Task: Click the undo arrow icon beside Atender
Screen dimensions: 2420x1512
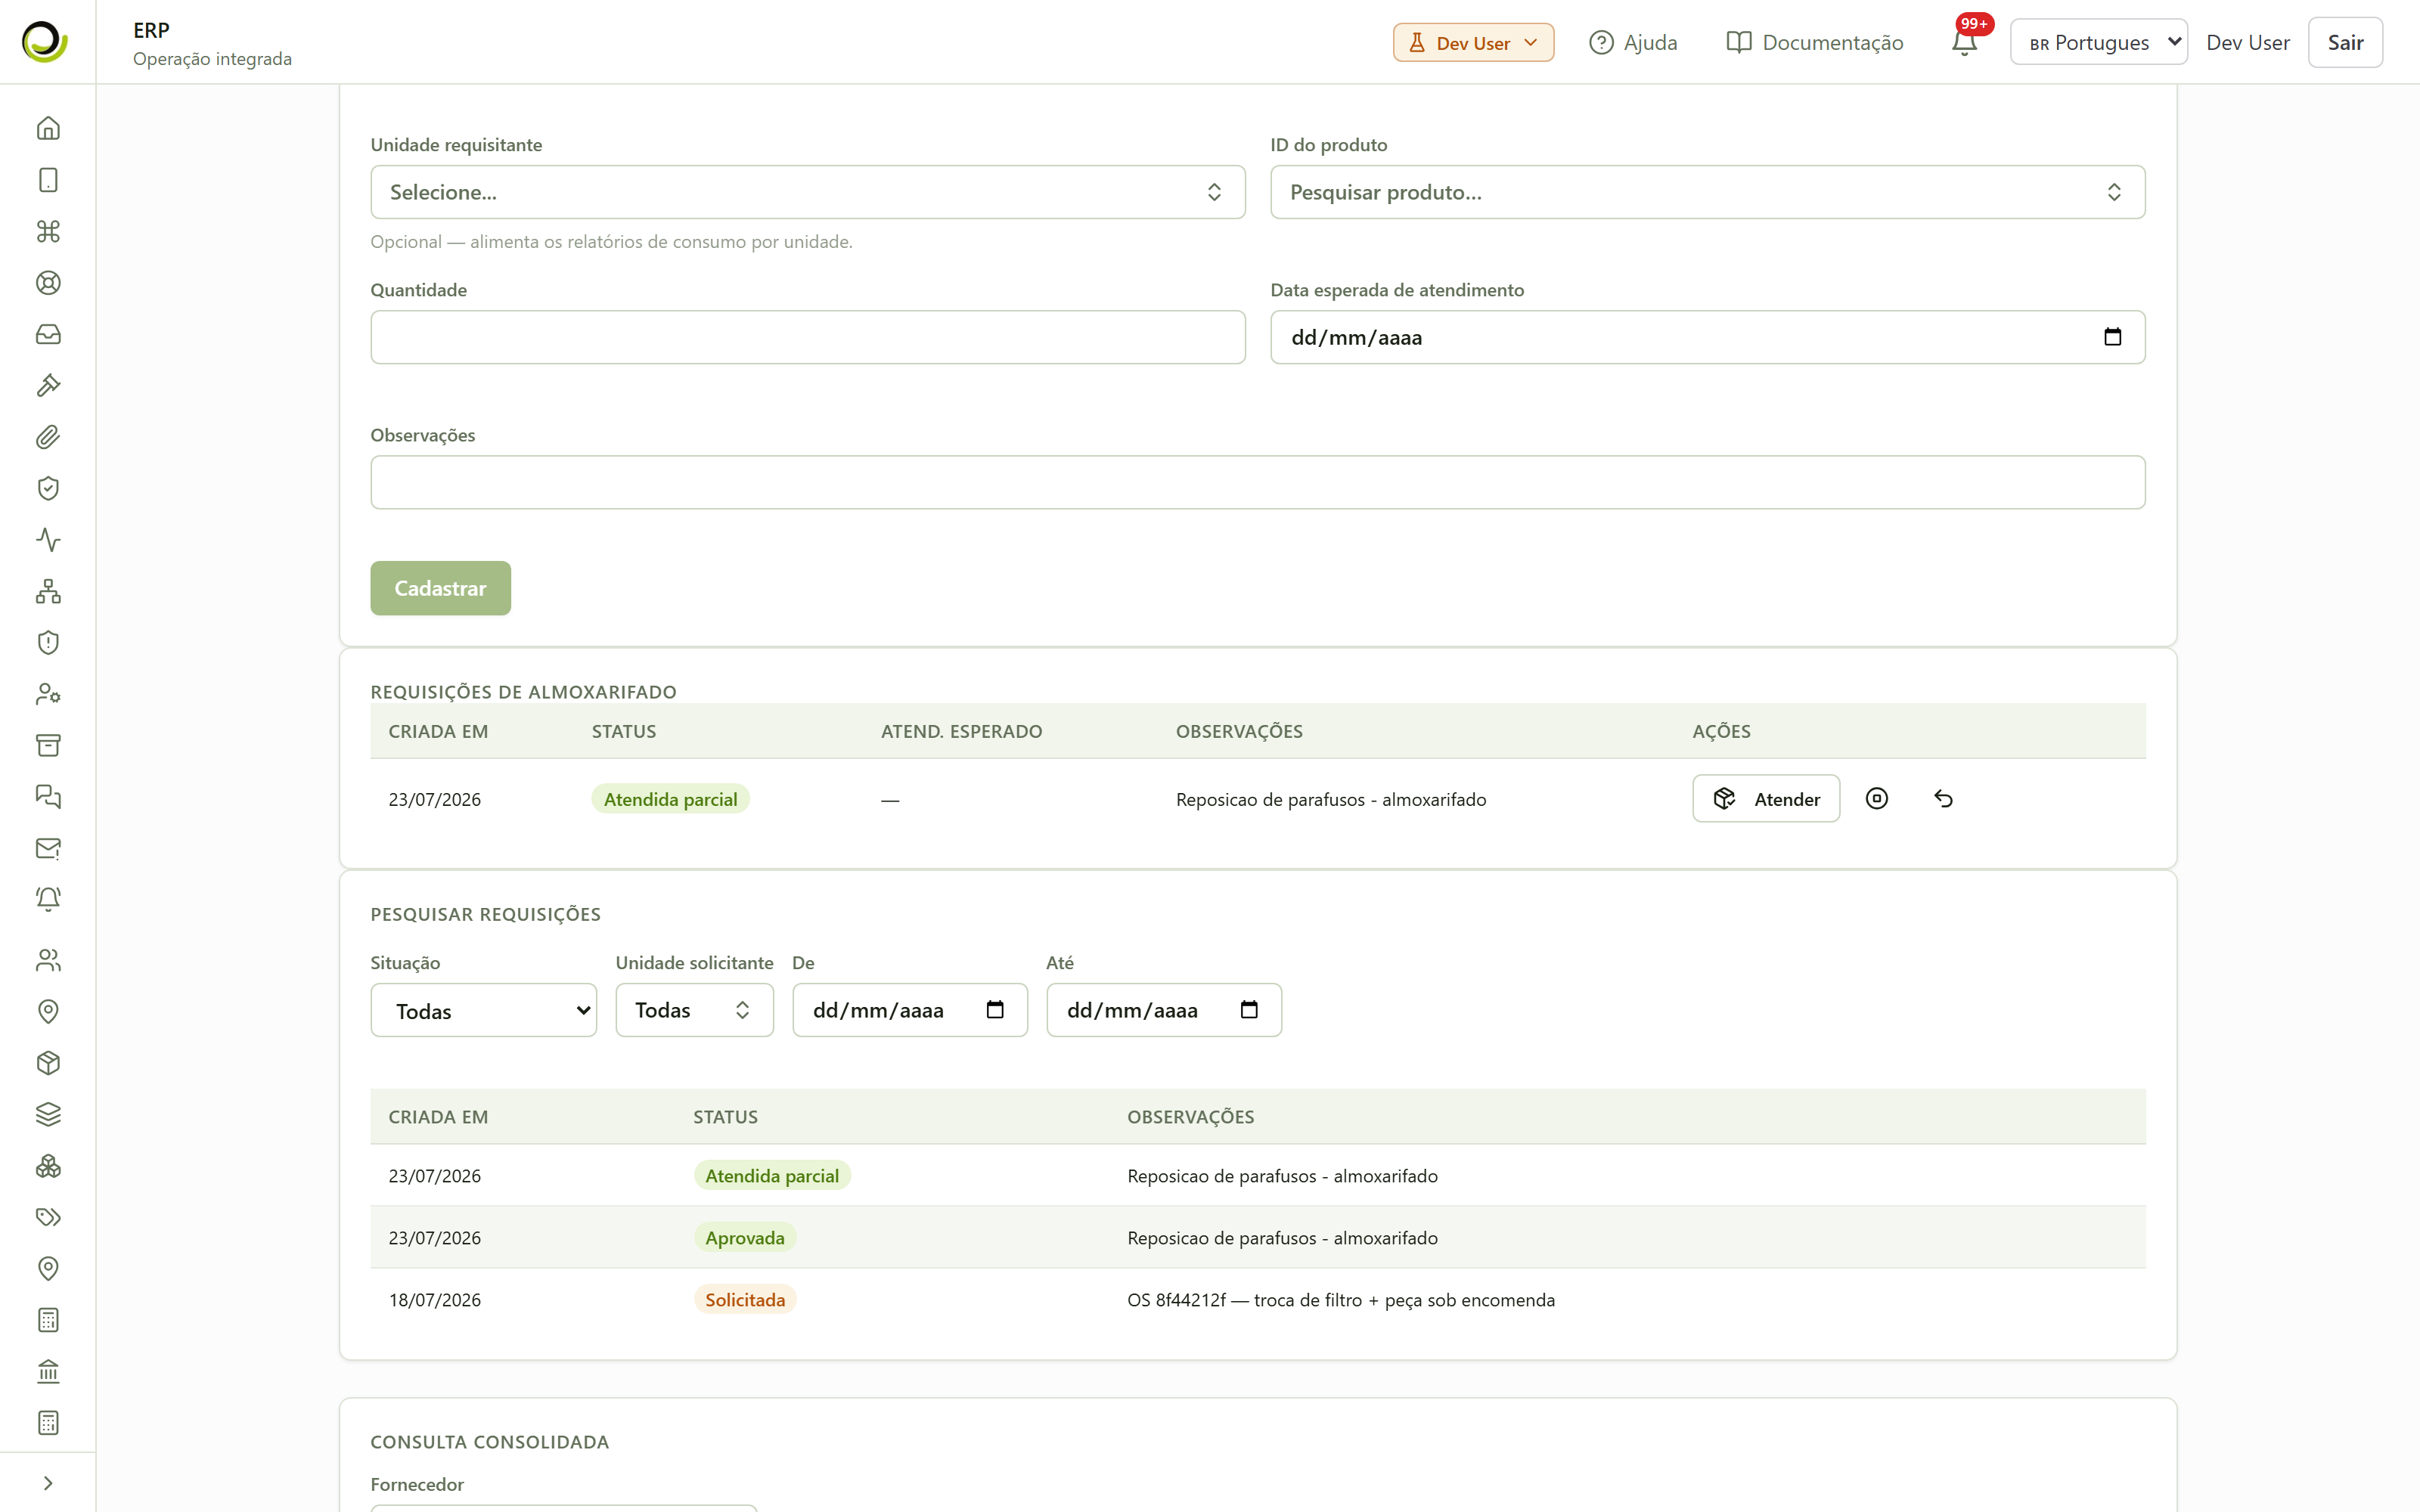Action: click(x=1943, y=798)
